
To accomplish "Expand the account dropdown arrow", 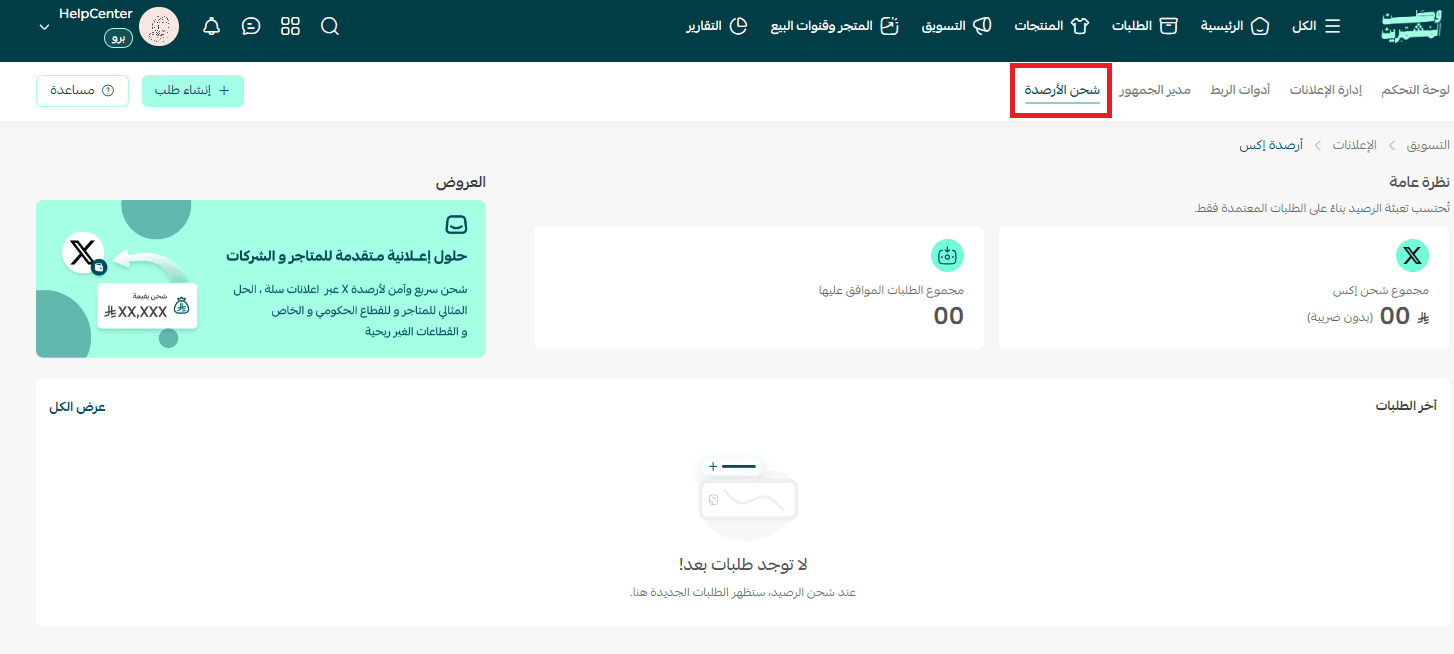I will (x=44, y=27).
